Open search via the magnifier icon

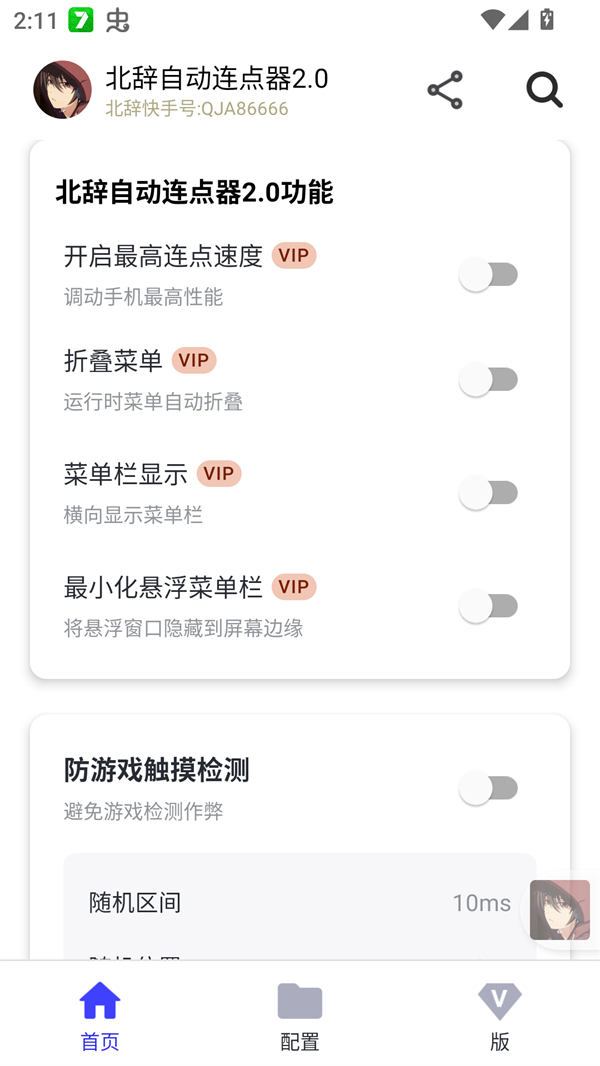pyautogui.click(x=544, y=89)
